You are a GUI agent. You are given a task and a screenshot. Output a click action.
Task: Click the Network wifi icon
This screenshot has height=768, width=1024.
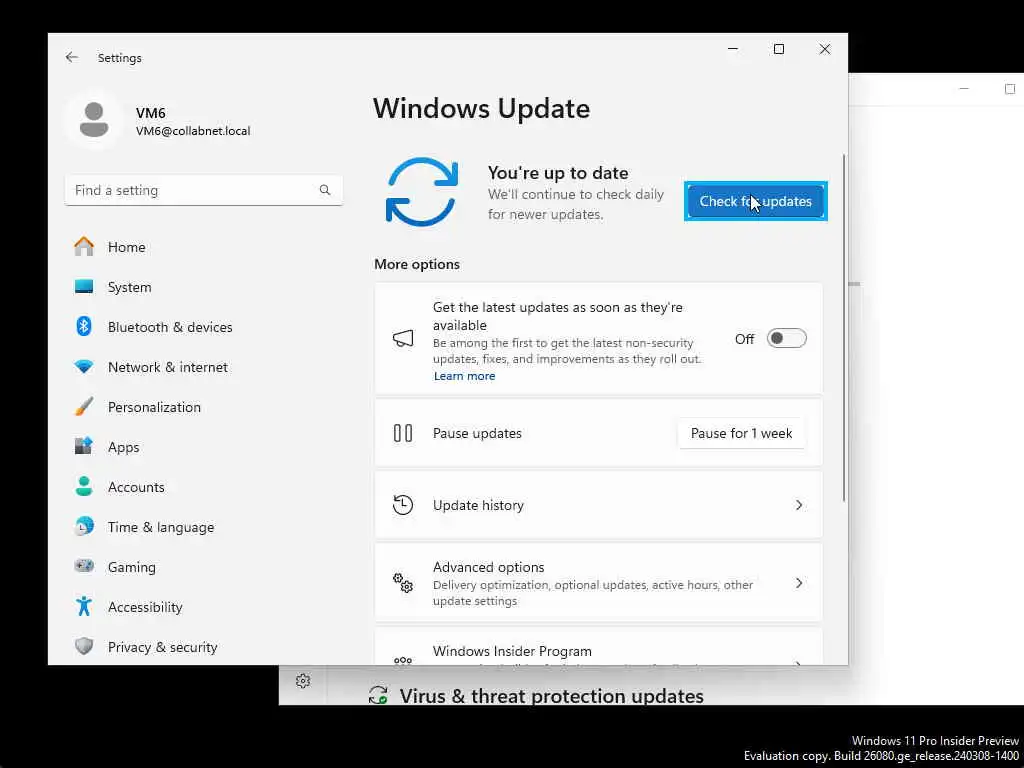[84, 367]
